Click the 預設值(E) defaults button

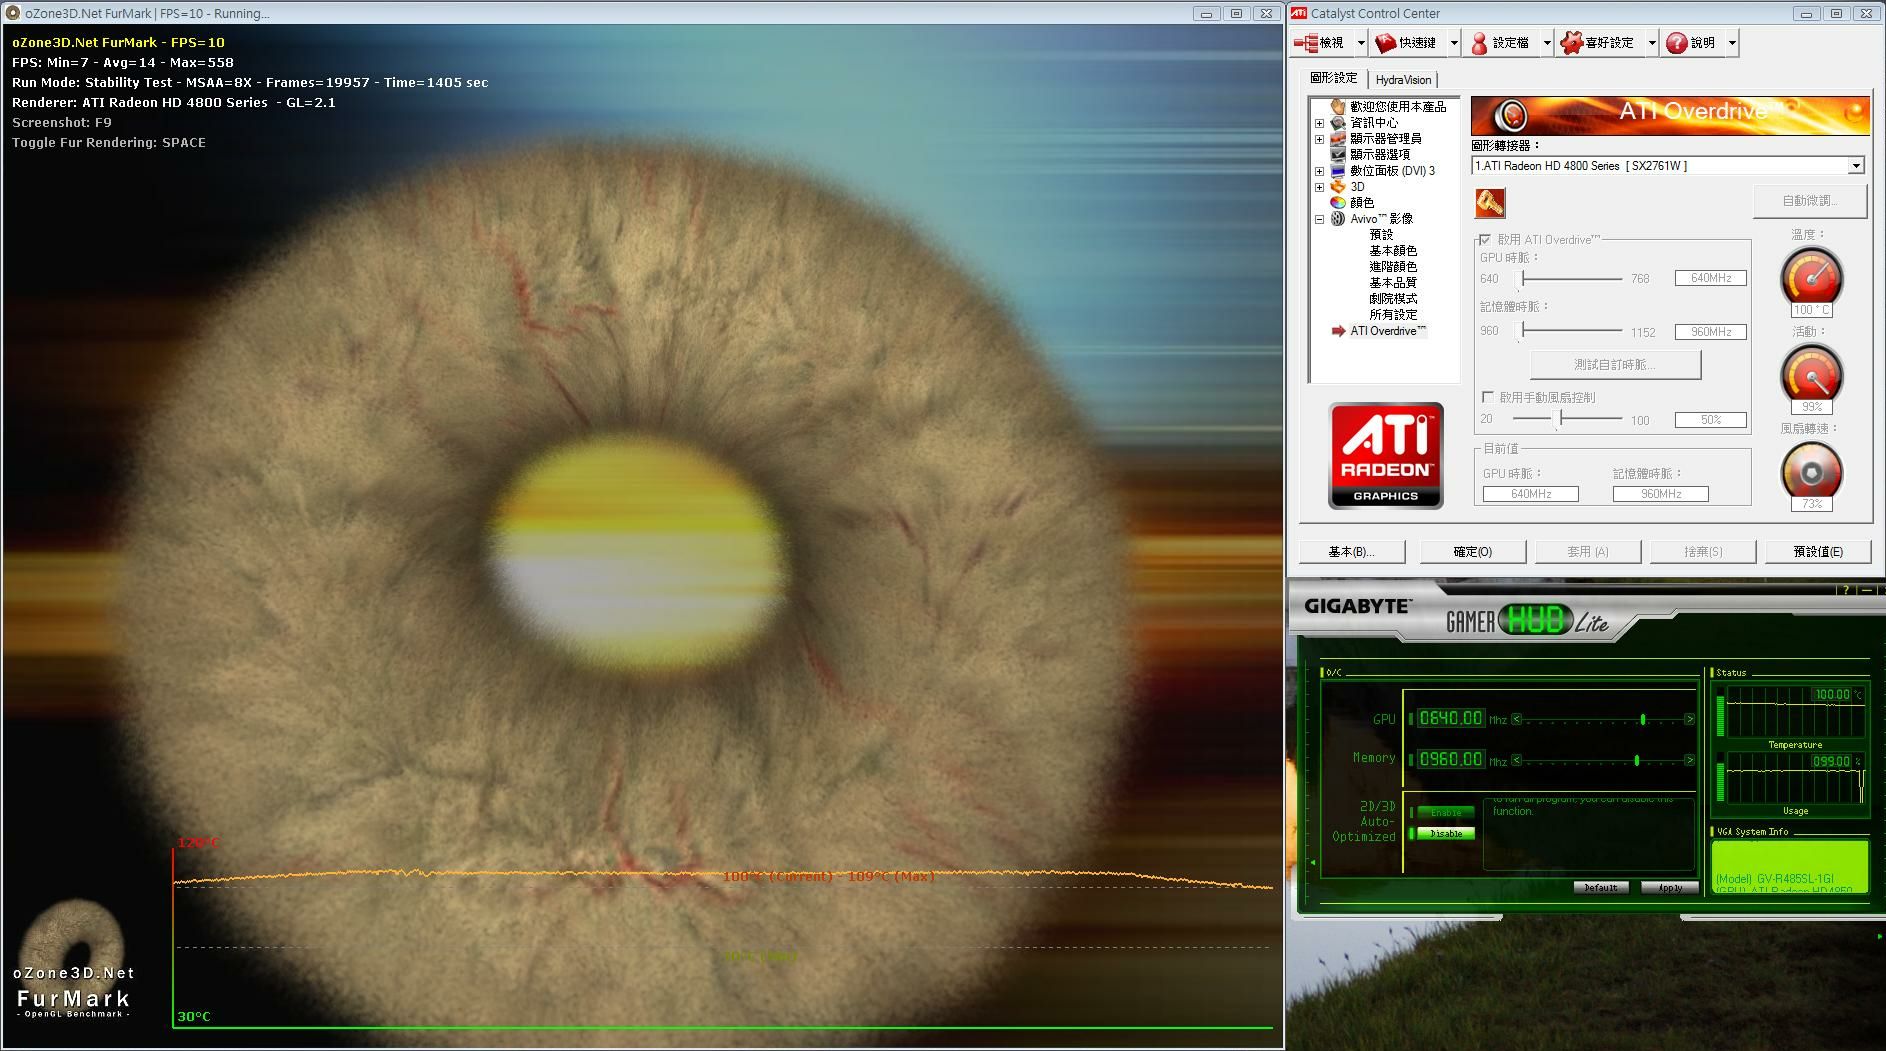click(1818, 552)
